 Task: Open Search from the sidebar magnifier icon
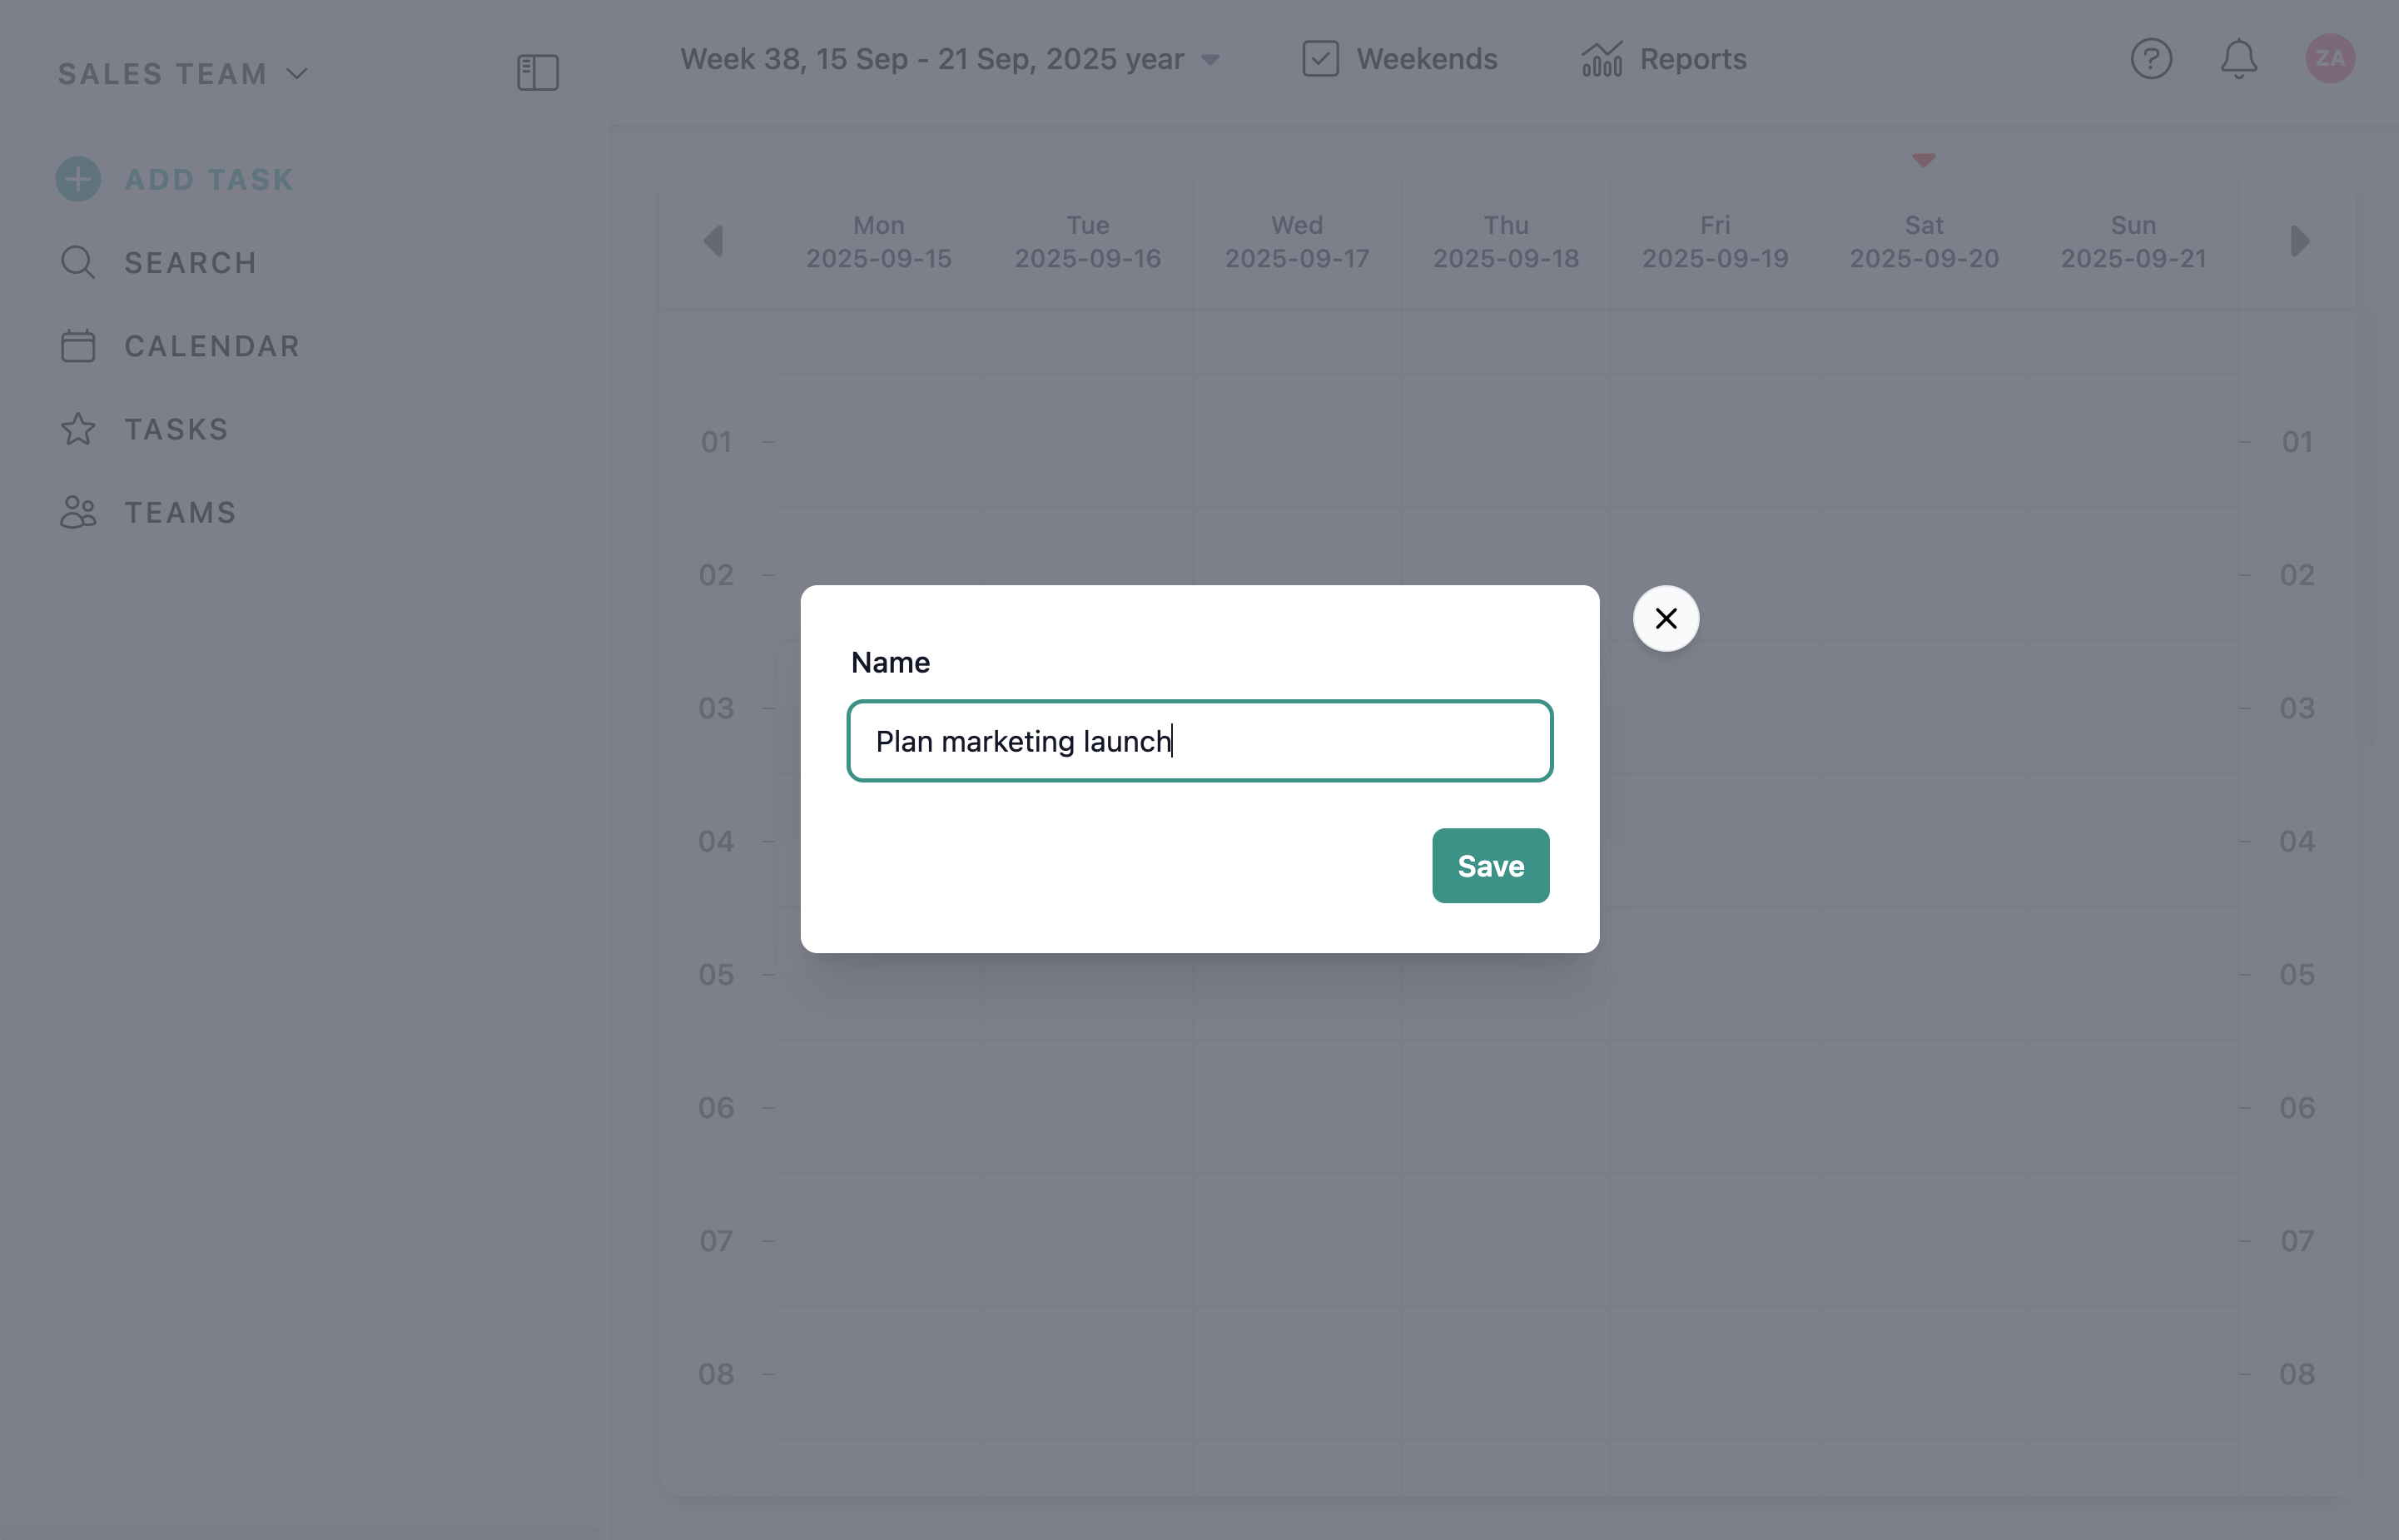coord(78,263)
